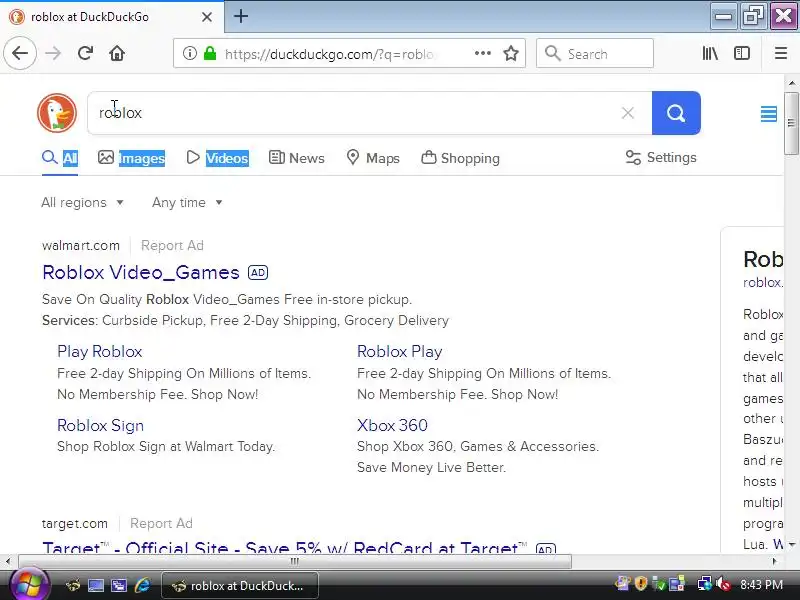Open the Play Roblox sublink

[99, 352]
